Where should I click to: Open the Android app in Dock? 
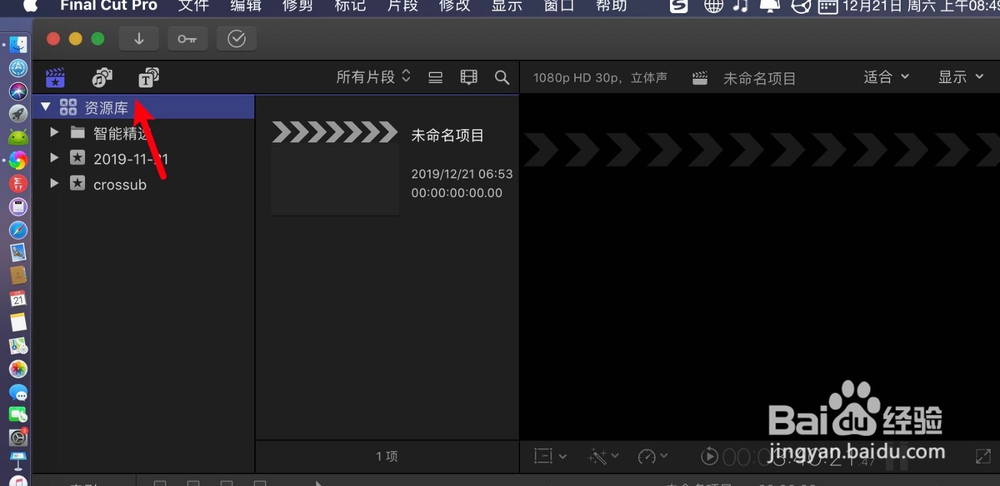[18, 137]
